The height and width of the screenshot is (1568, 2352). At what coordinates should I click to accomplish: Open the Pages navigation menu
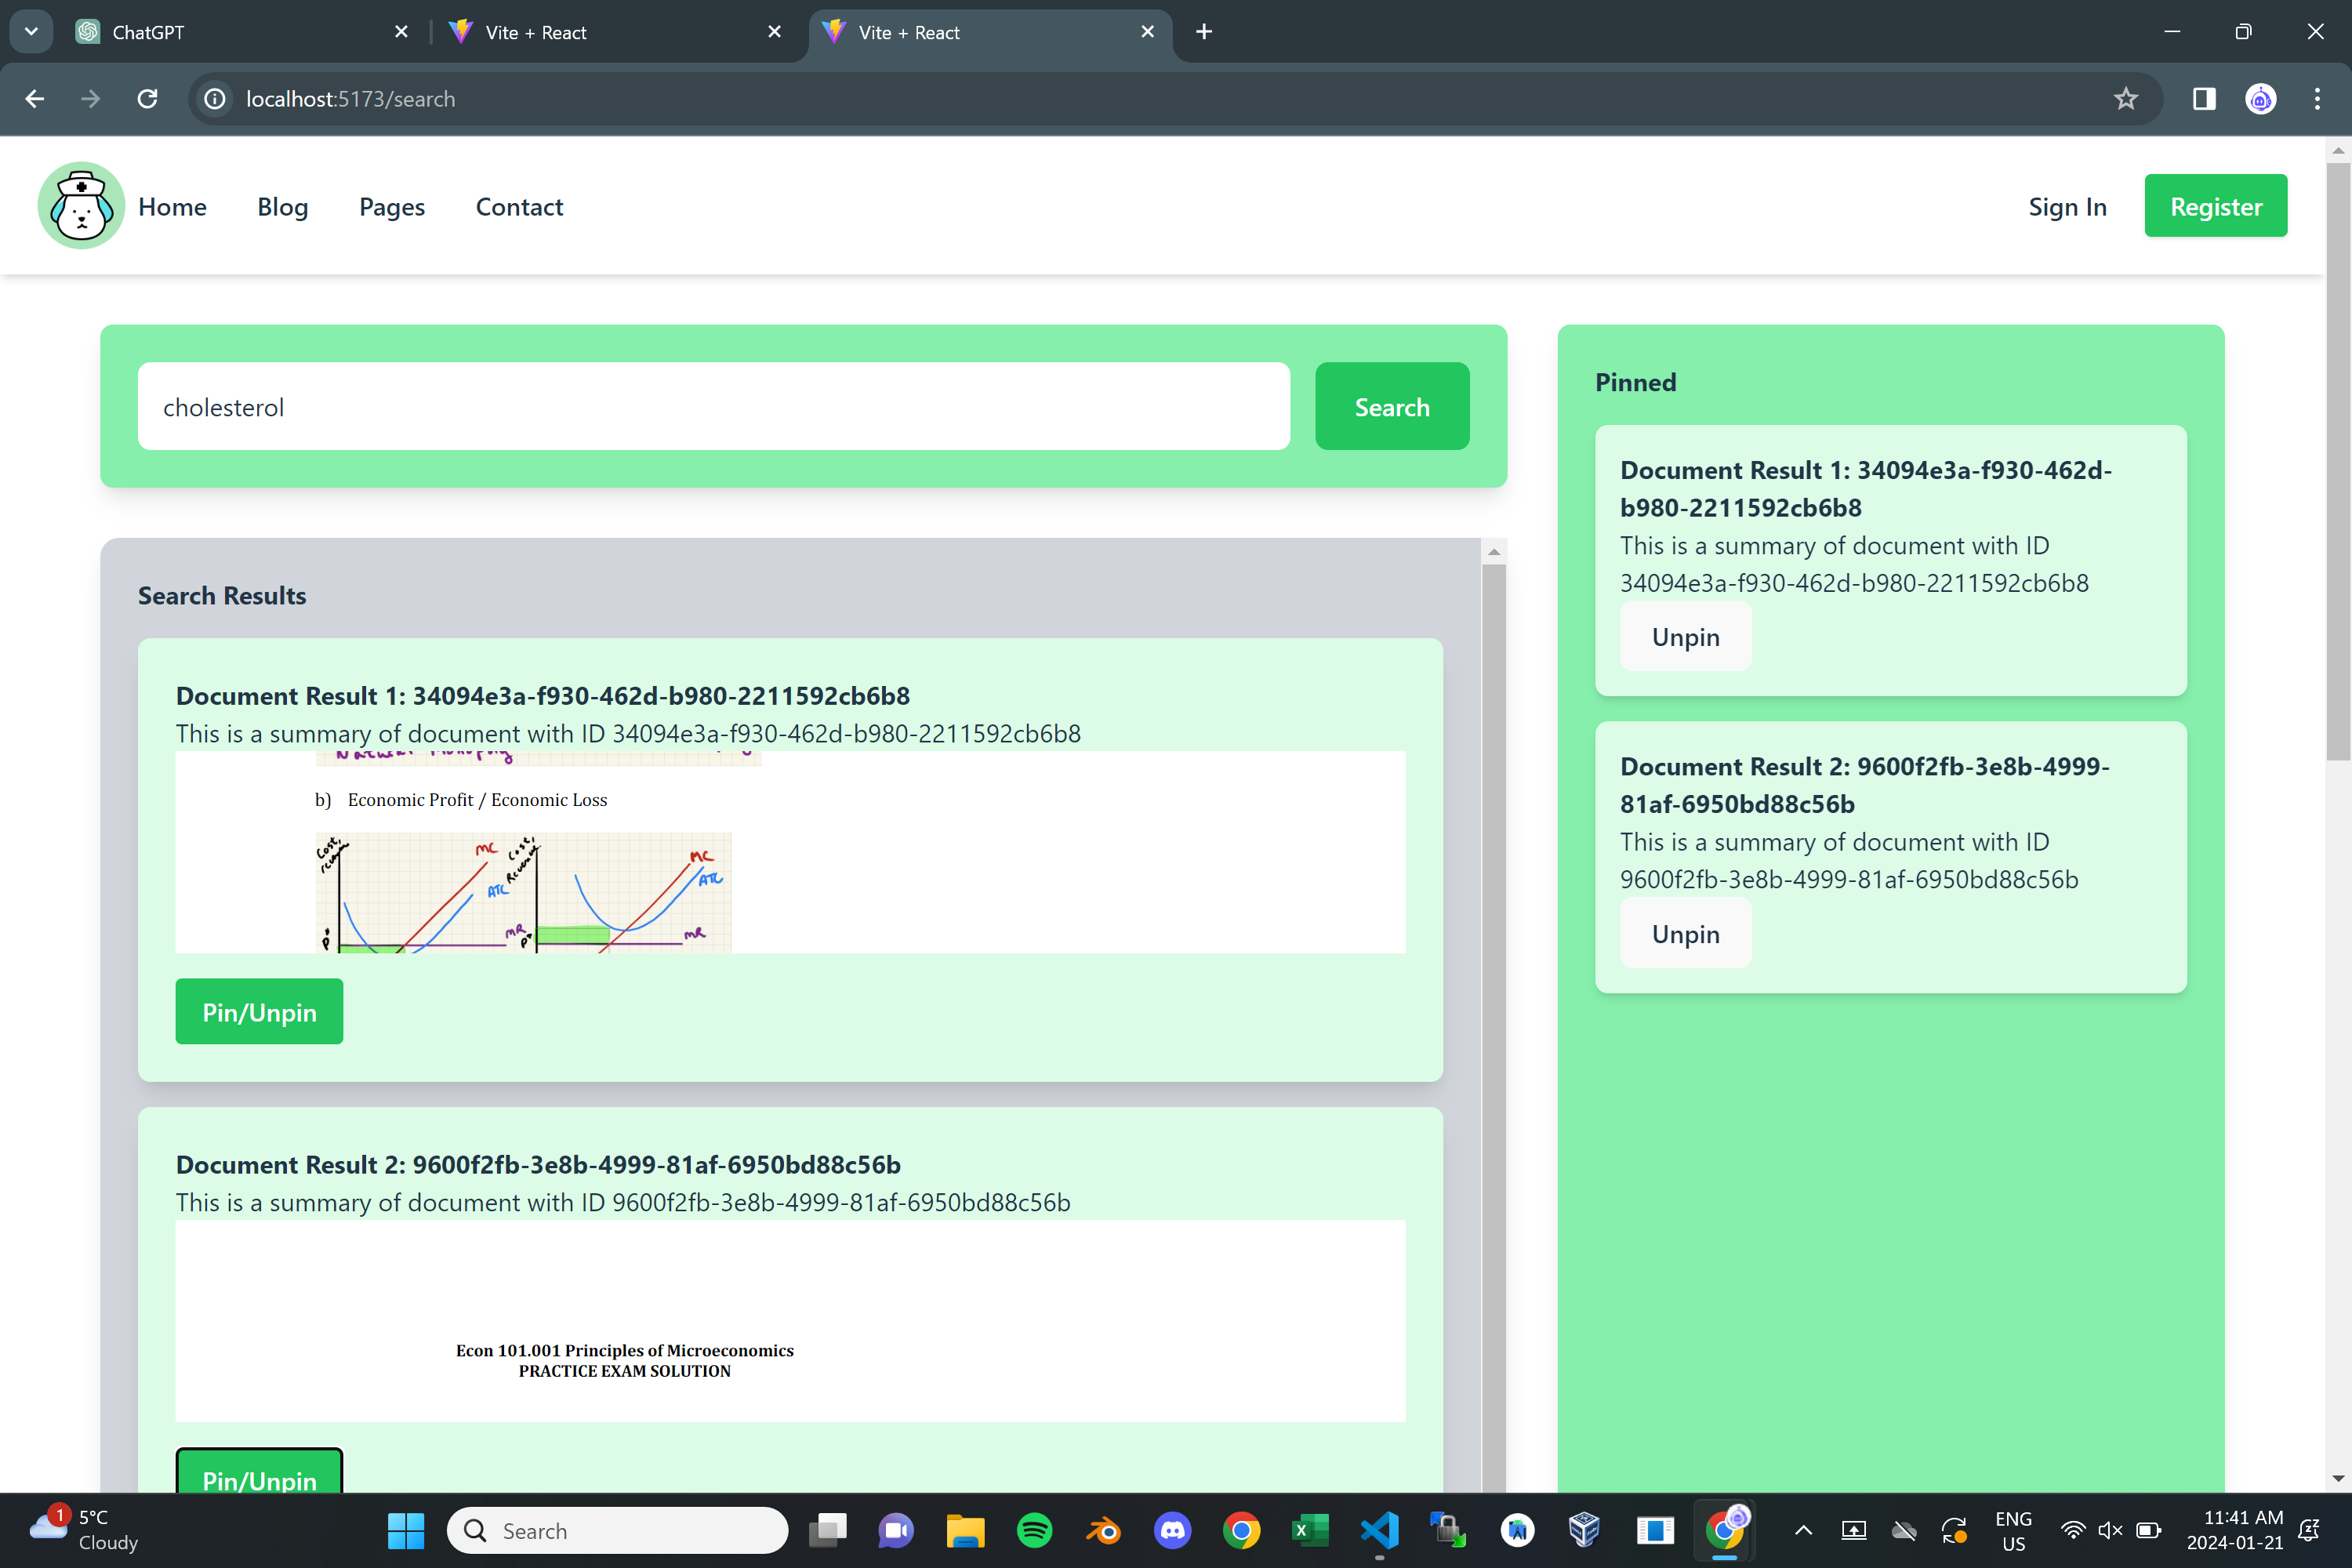391,207
